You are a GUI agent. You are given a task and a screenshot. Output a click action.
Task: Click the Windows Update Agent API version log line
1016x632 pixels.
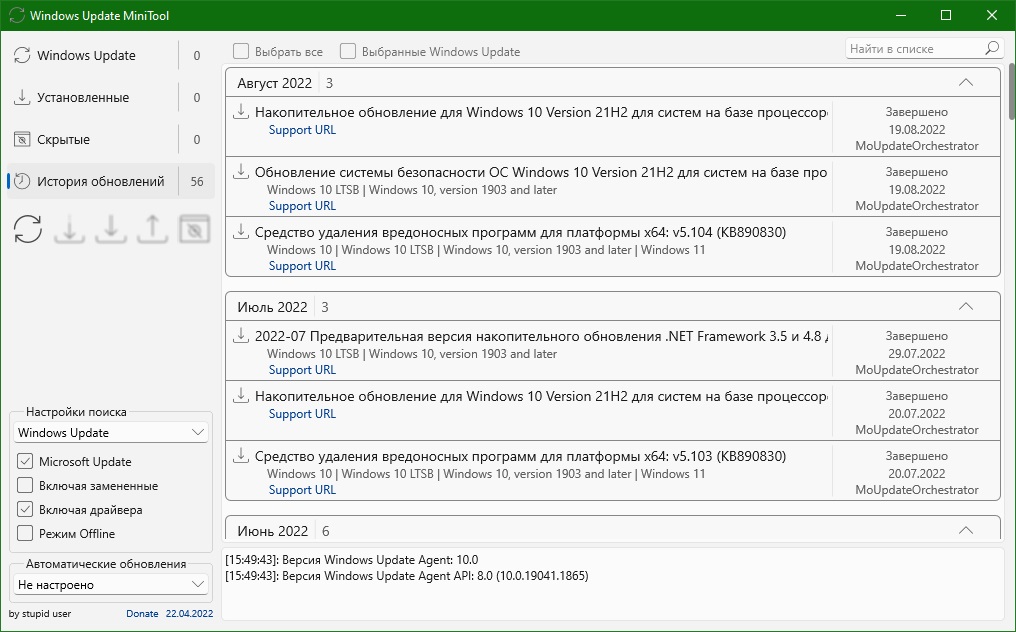[x=407, y=576]
